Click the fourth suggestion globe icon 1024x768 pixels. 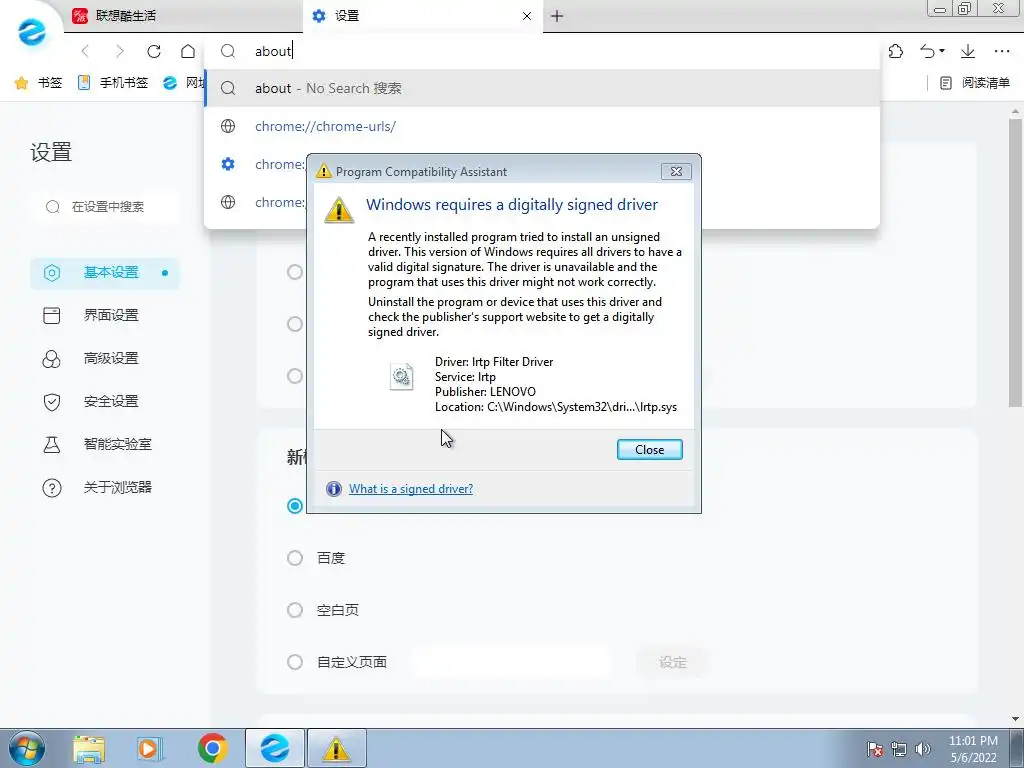click(x=228, y=202)
